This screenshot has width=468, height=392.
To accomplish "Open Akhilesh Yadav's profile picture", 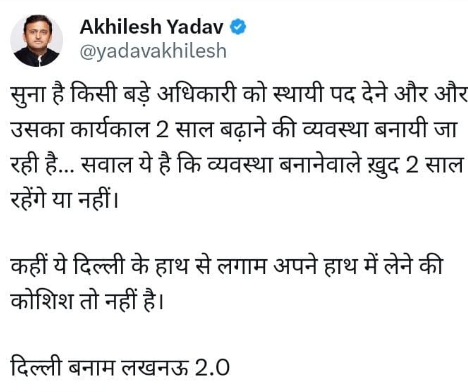I will coord(37,40).
